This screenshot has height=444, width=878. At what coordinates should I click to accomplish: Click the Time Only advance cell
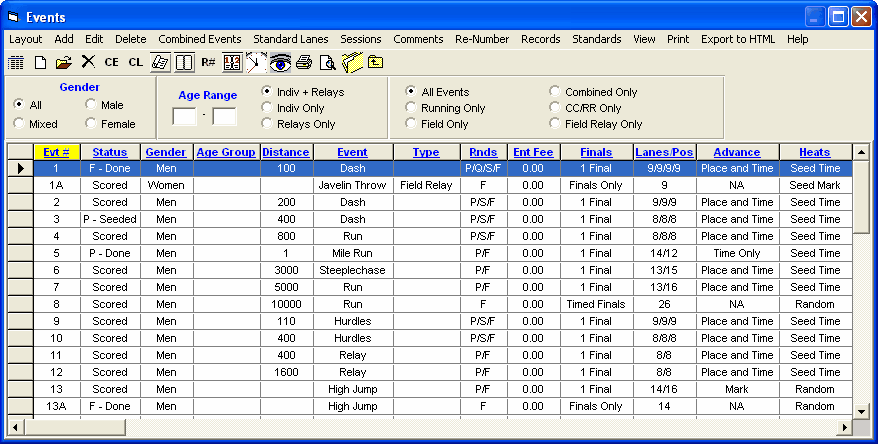(737, 253)
